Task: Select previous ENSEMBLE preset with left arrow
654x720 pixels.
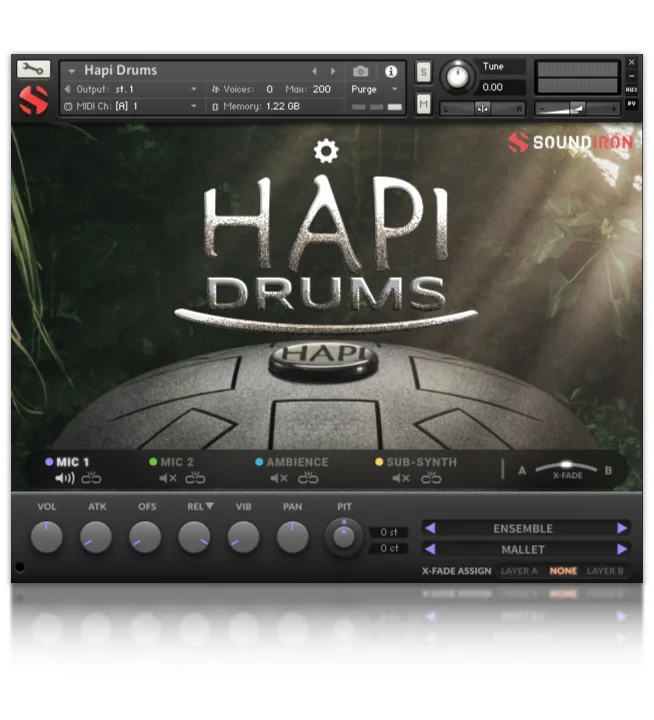Action: coord(429,528)
